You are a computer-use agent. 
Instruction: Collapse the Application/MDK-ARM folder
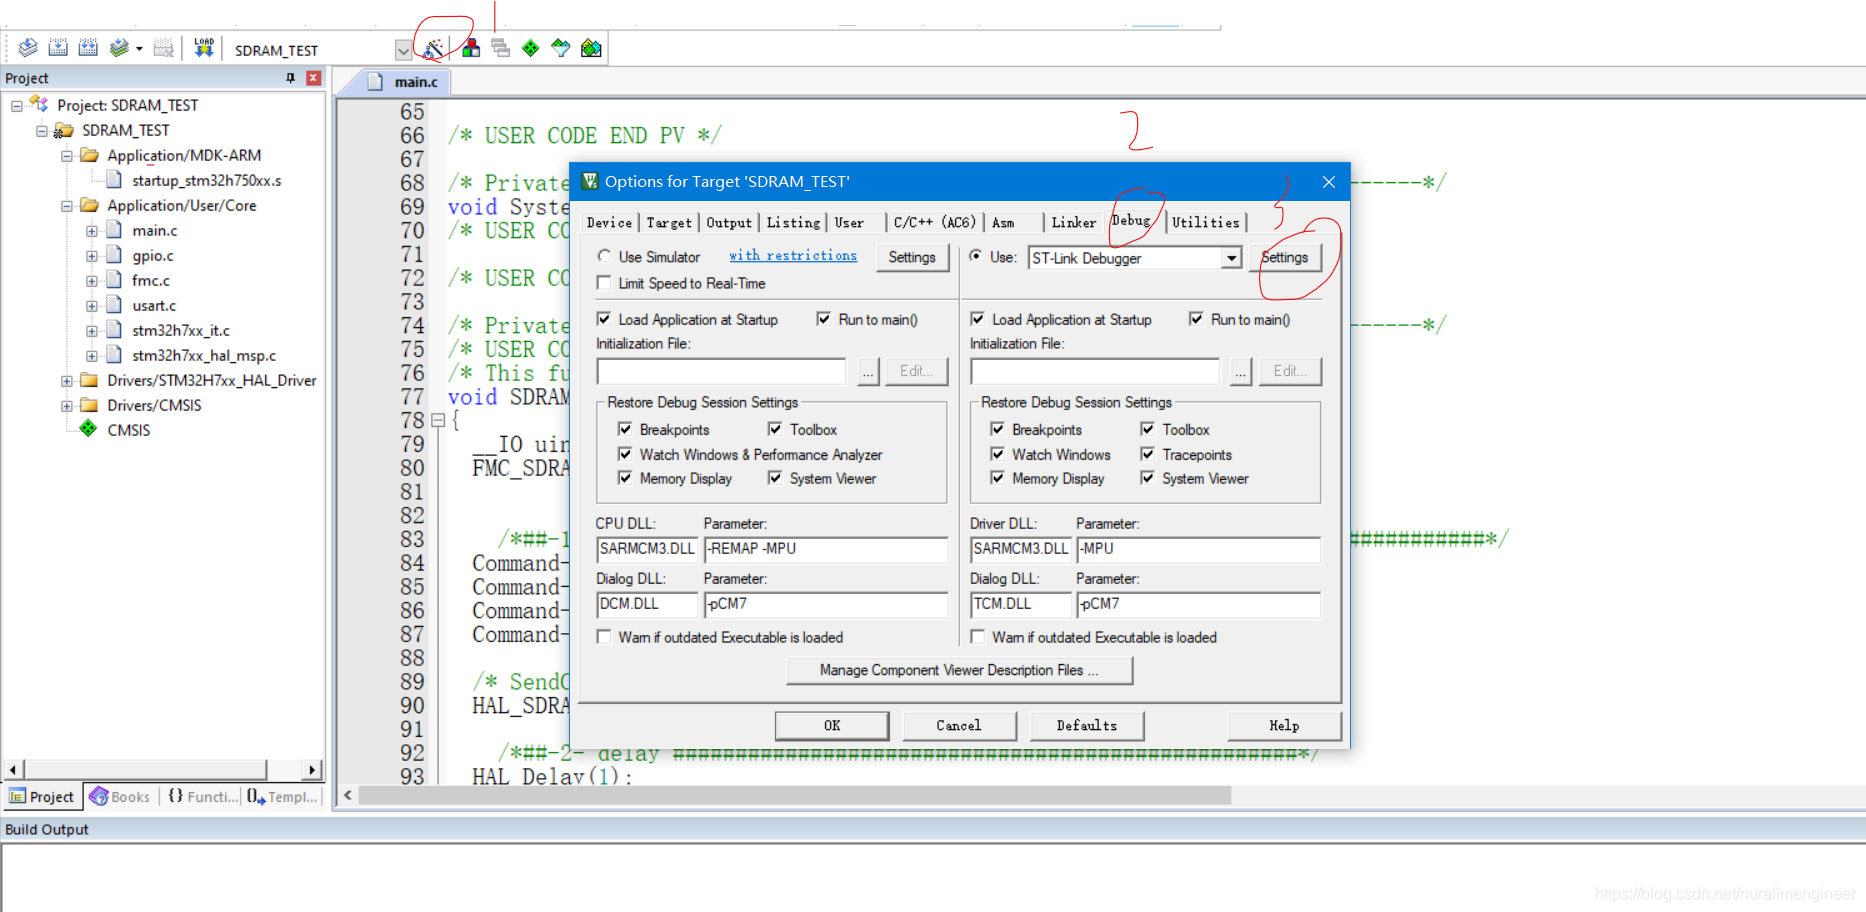pyautogui.click(x=67, y=155)
